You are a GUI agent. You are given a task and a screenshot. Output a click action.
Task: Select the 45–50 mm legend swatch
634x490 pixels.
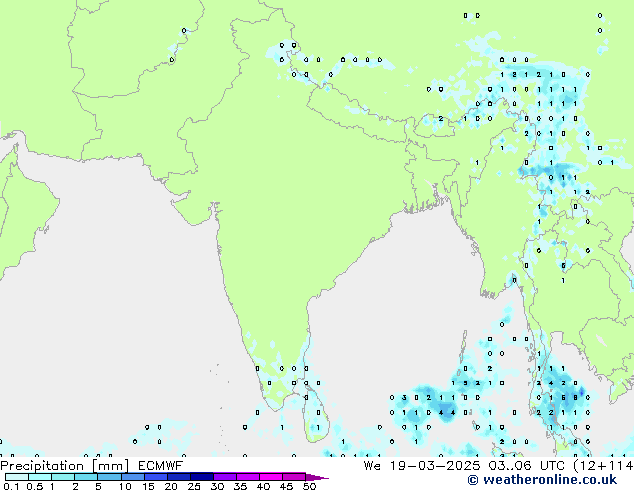point(294,477)
